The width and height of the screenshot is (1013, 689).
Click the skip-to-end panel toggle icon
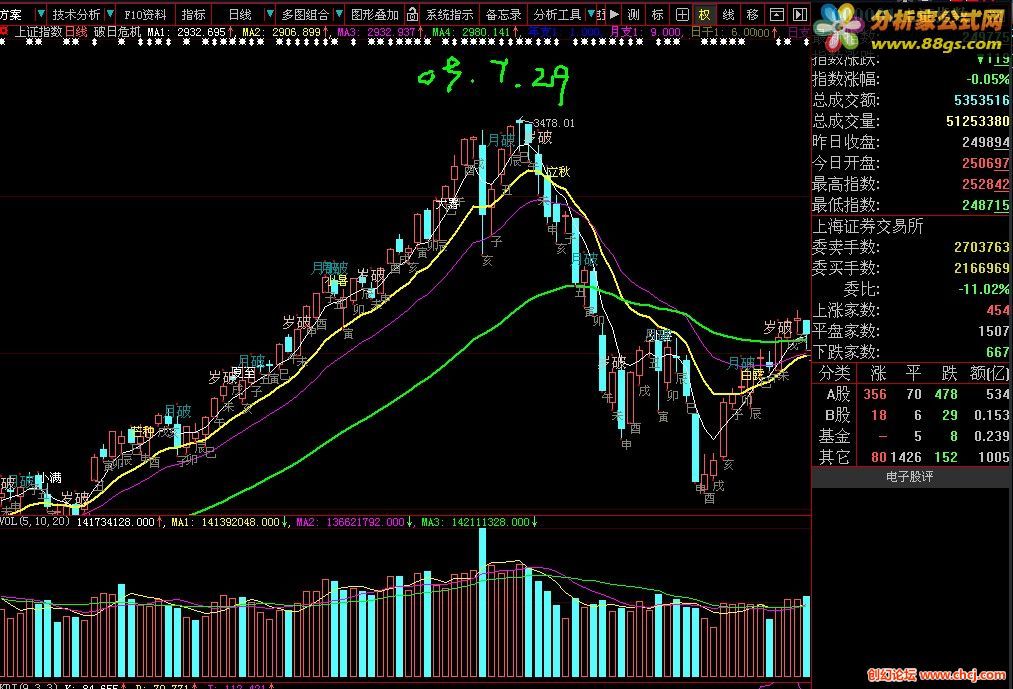pyautogui.click(x=800, y=14)
